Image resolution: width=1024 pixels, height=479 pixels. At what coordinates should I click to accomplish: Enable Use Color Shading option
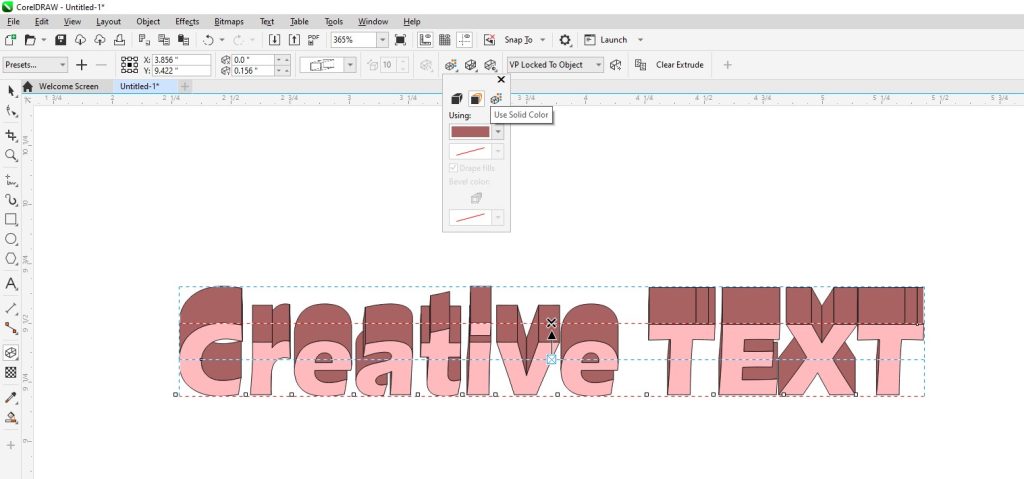(496, 98)
